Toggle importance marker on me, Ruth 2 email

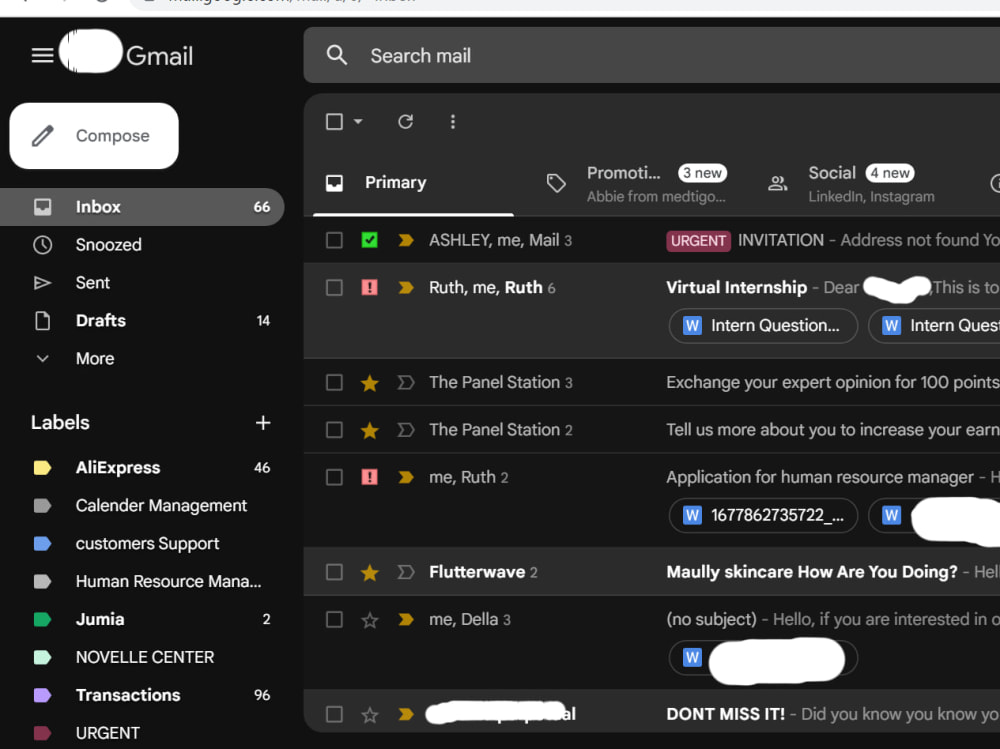(406, 477)
